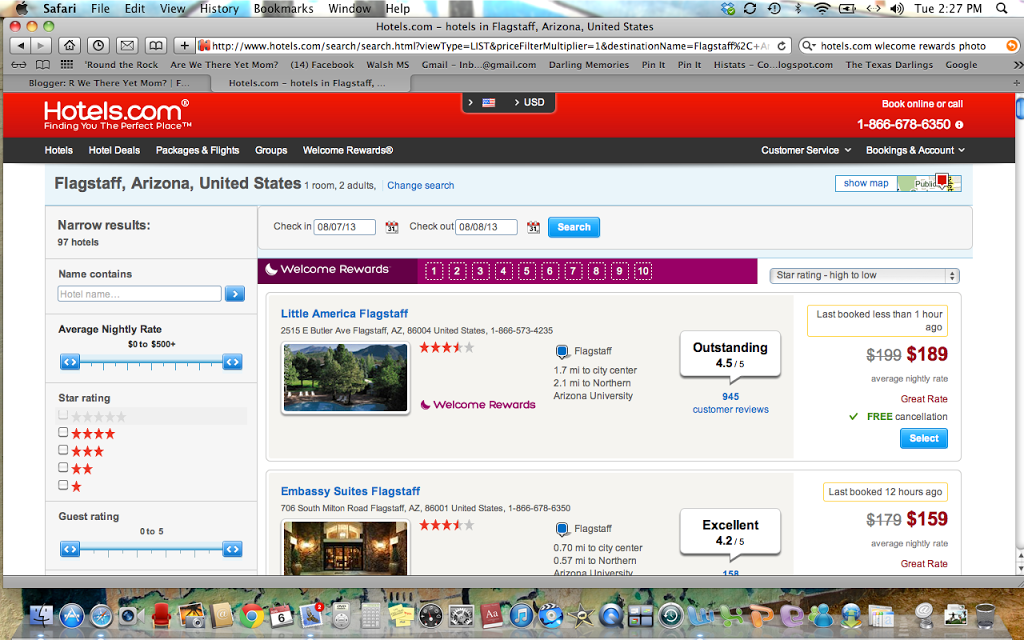This screenshot has height=640, width=1024.
Task: Open the Check in calendar icon
Action: click(392, 227)
